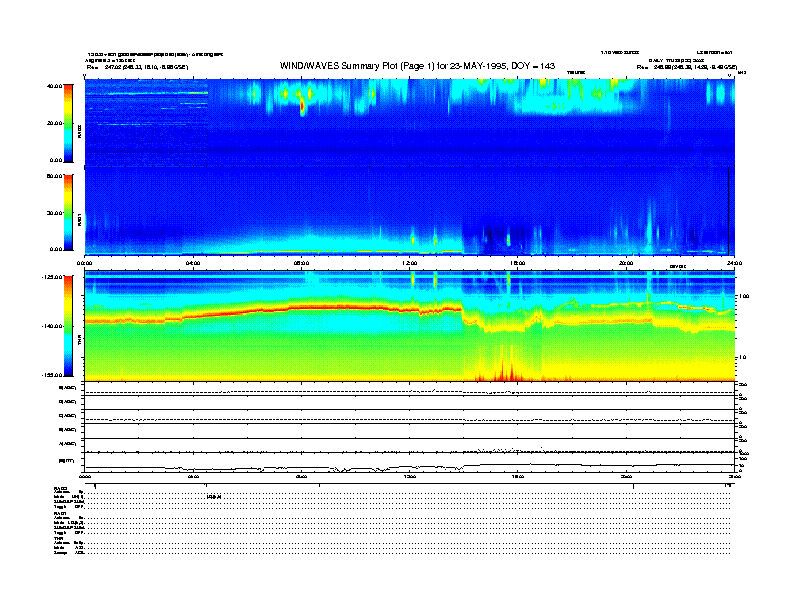The width and height of the screenshot is (792, 612).
Task: Click the bottom magnetic field line strip
Action: tap(409, 463)
